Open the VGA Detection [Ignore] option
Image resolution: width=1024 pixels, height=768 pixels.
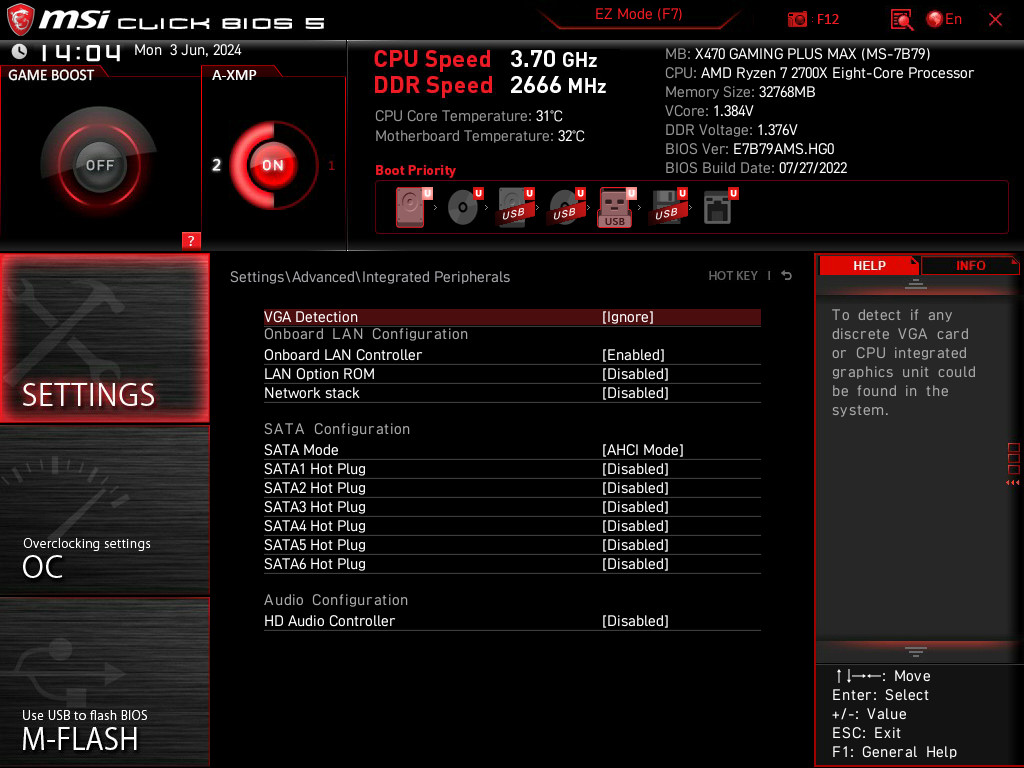[x=512, y=317]
